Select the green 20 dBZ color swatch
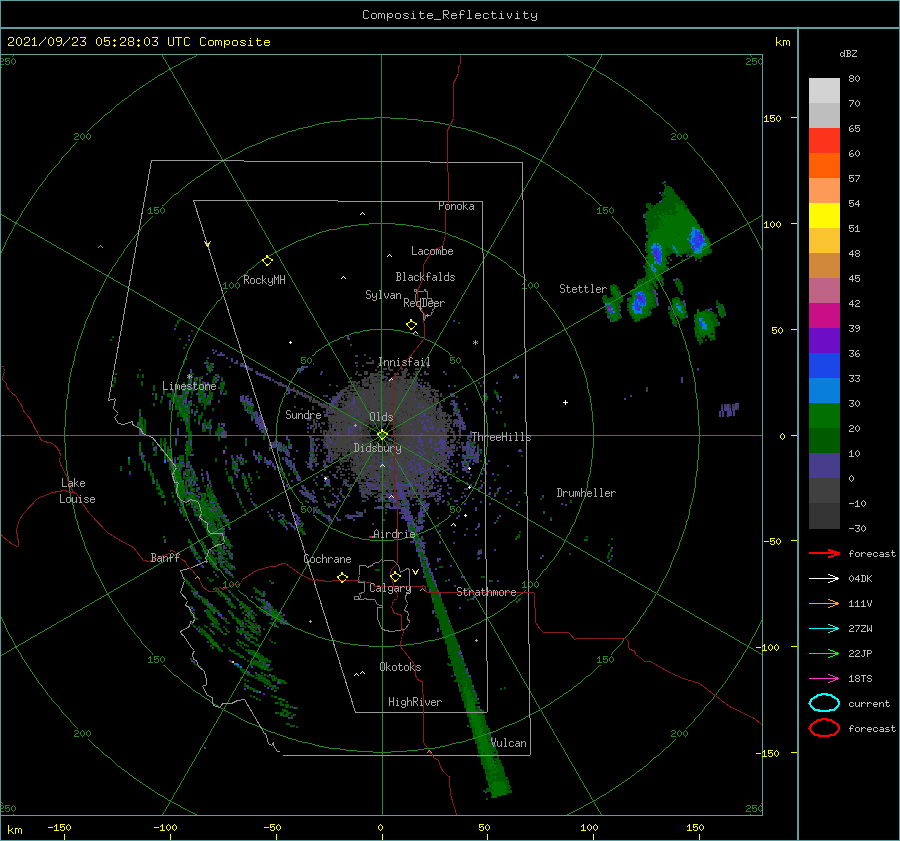Viewport: 900px width, 841px height. 824,416
